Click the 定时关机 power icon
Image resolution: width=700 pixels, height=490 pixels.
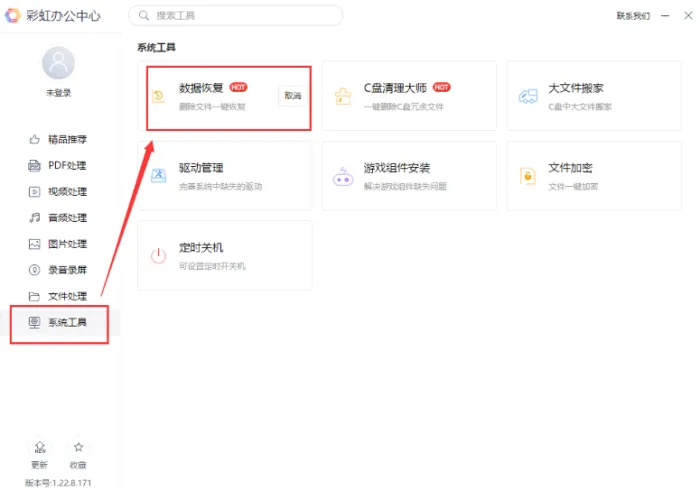[x=158, y=255]
